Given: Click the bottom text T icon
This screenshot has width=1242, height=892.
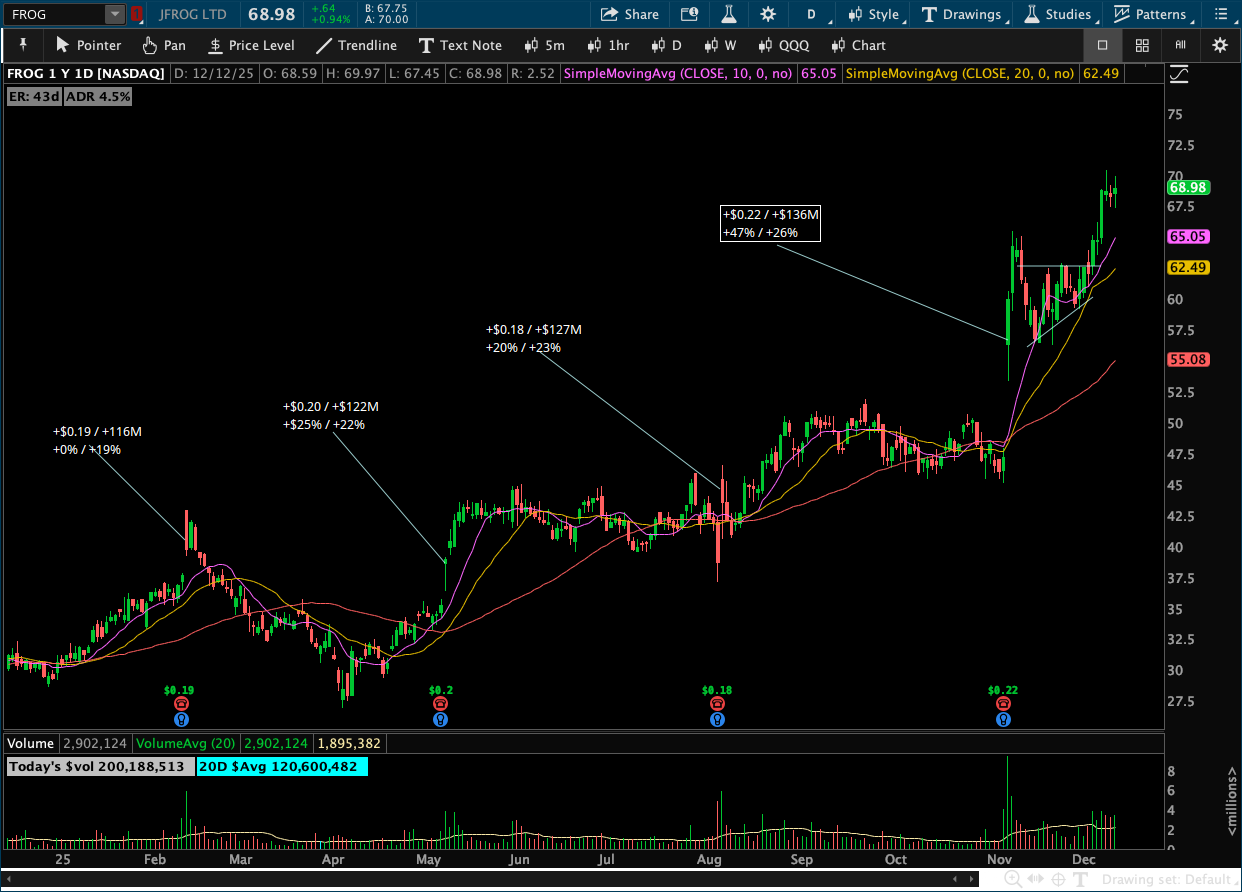Looking at the screenshot, I should [1081, 879].
